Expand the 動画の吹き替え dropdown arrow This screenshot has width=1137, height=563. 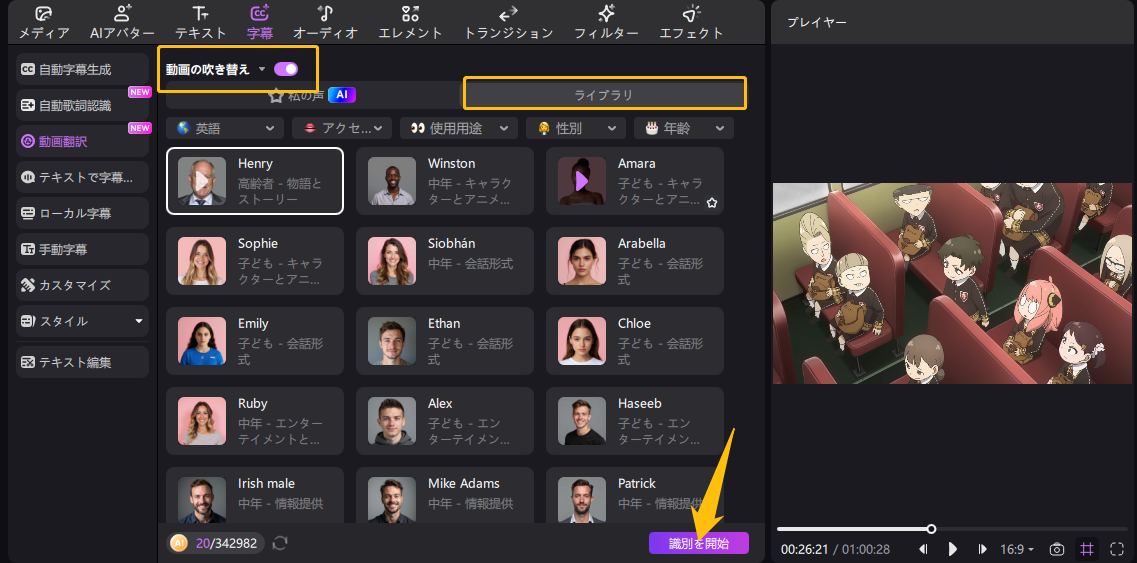(262, 70)
